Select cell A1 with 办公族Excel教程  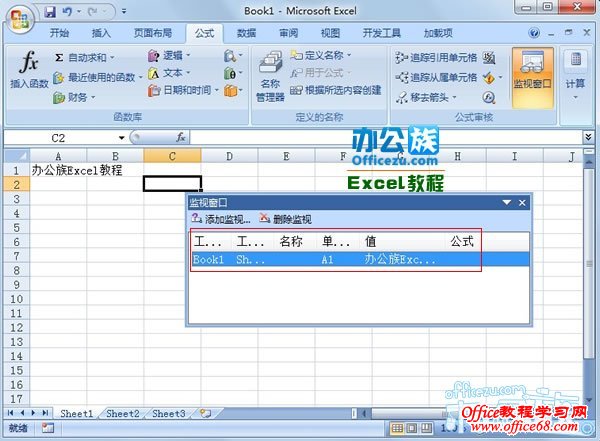pyautogui.click(x=58, y=170)
